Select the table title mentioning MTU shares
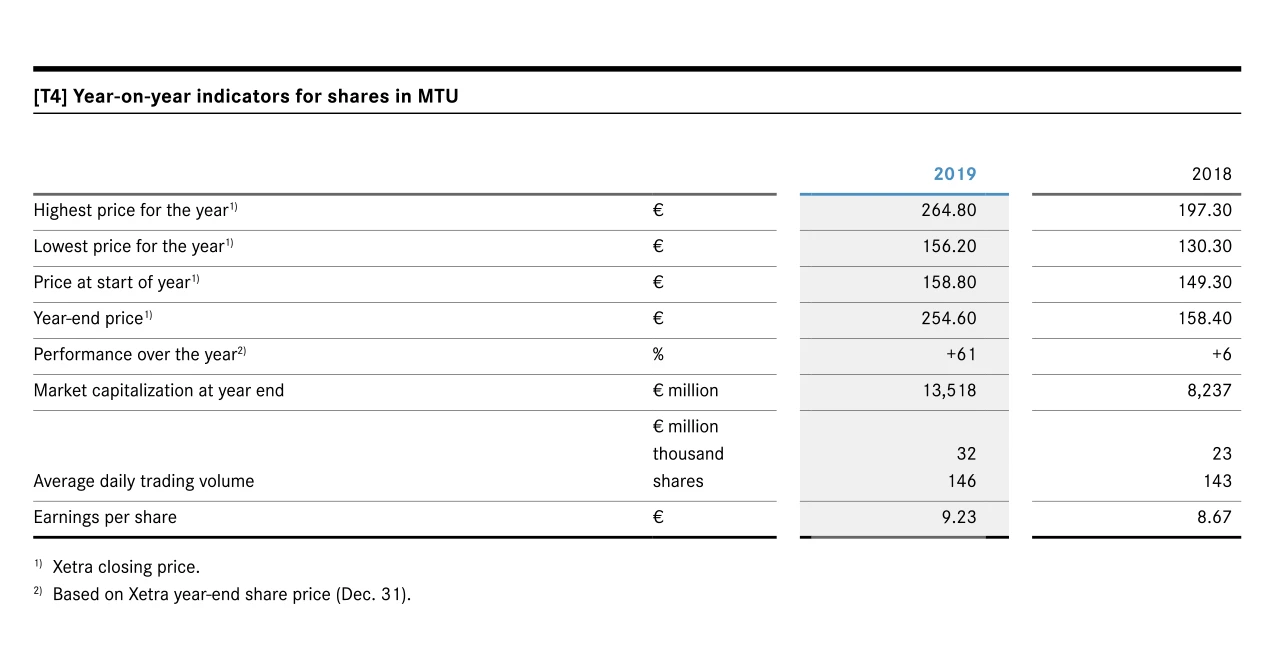Viewport: 1274px width, 645px height. (x=246, y=97)
